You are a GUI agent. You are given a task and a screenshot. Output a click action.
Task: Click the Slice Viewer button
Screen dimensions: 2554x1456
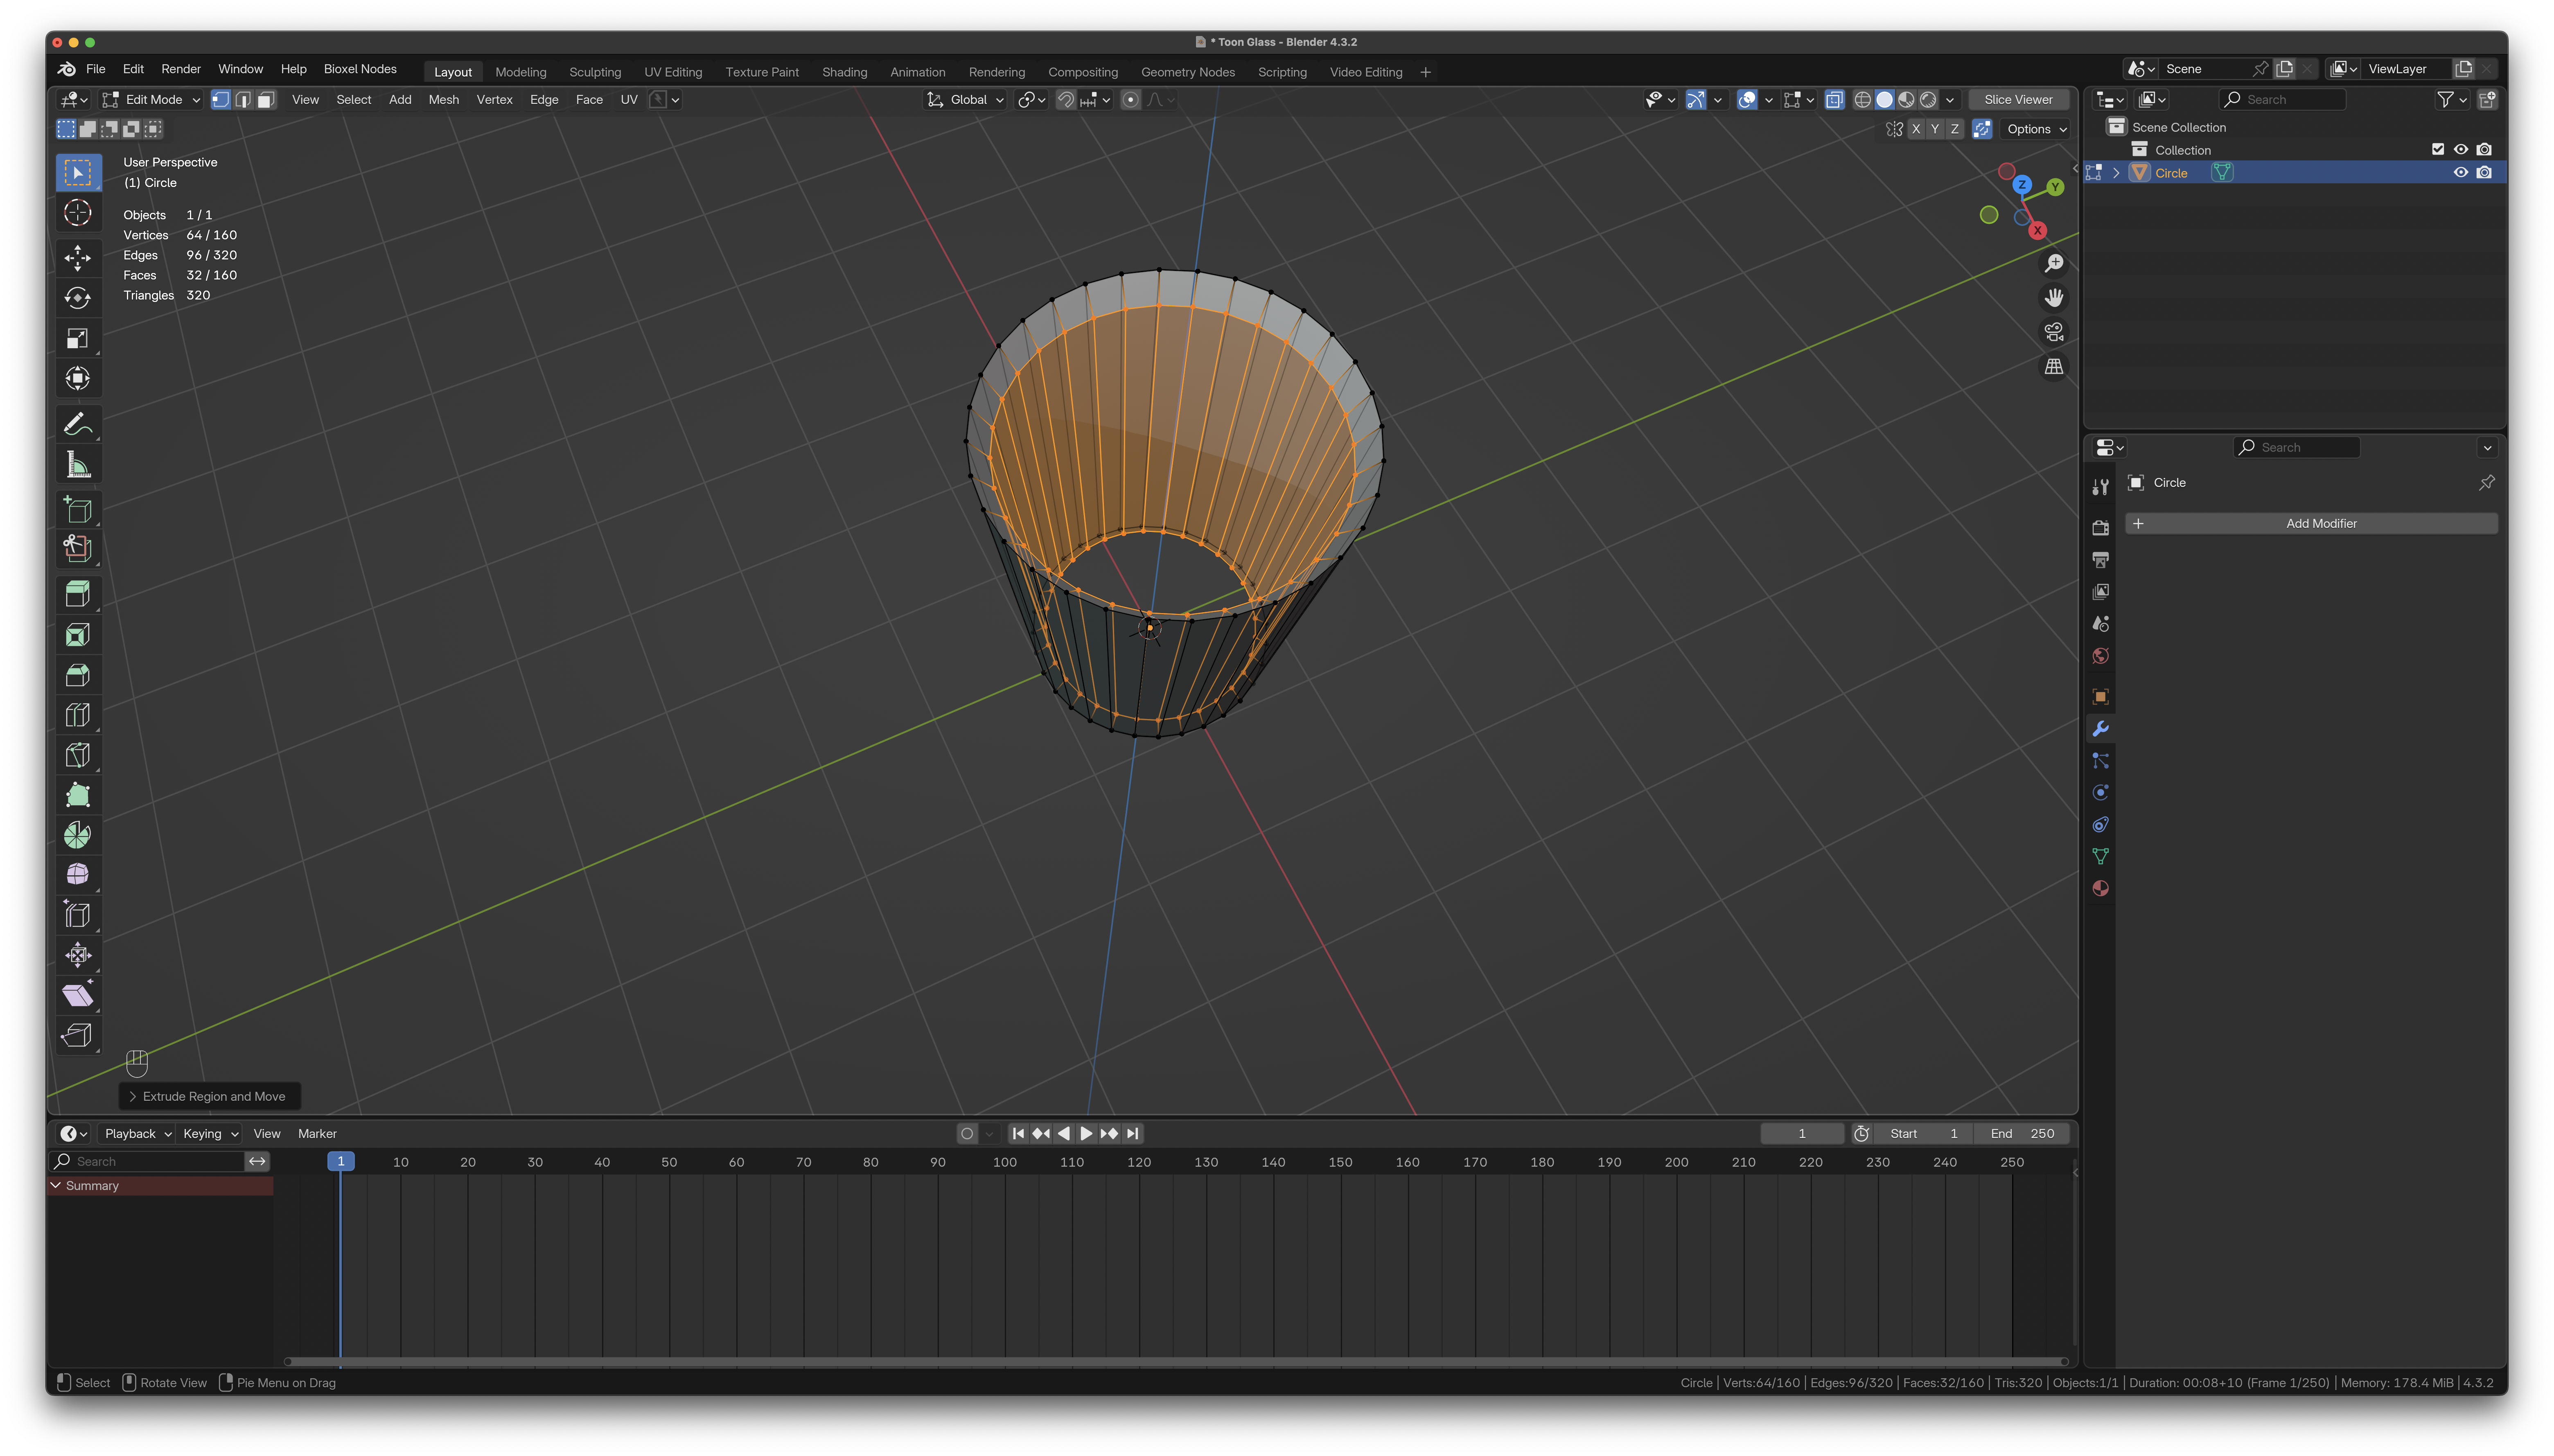[2018, 99]
